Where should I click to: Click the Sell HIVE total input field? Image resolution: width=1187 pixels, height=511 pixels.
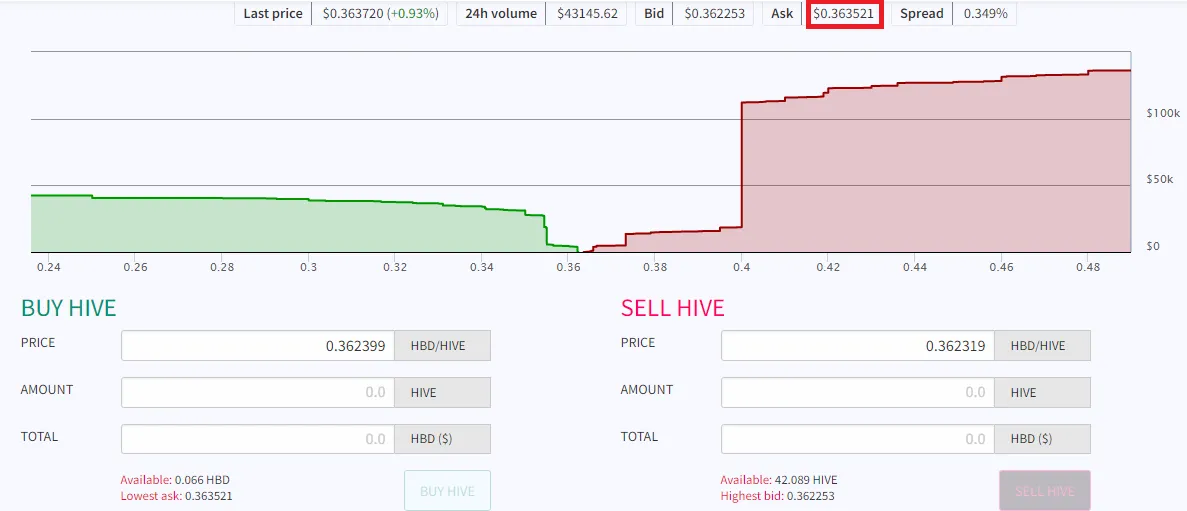pyautogui.click(x=858, y=439)
